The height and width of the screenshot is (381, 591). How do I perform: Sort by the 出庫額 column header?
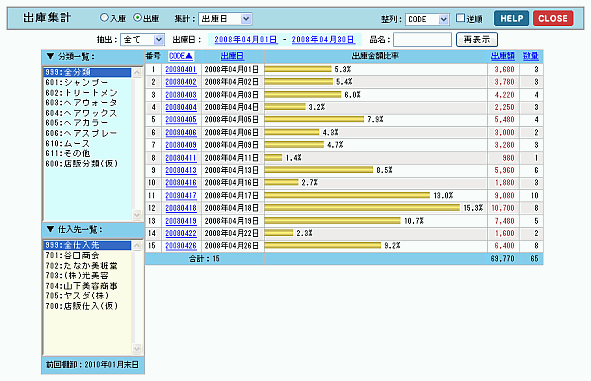502,56
